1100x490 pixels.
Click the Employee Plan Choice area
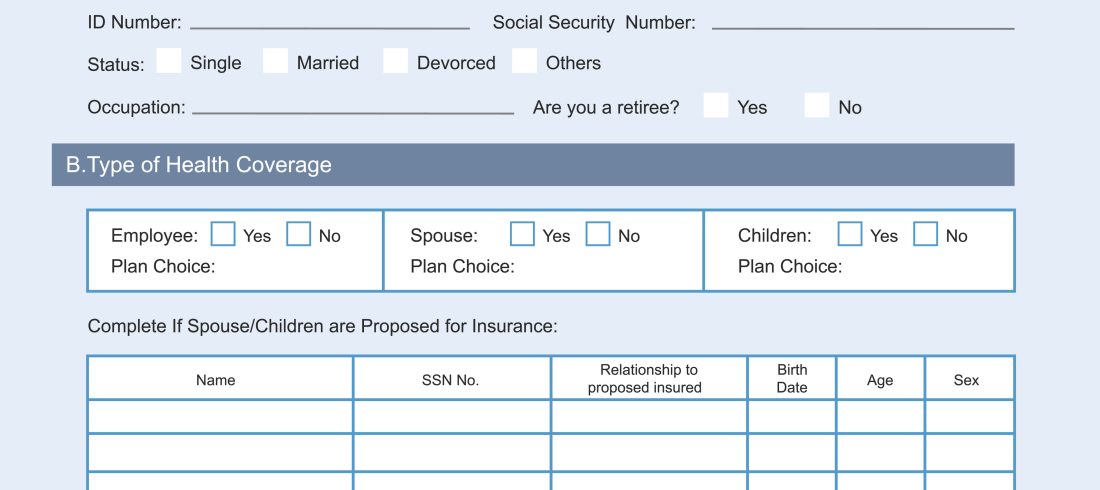tap(290, 267)
